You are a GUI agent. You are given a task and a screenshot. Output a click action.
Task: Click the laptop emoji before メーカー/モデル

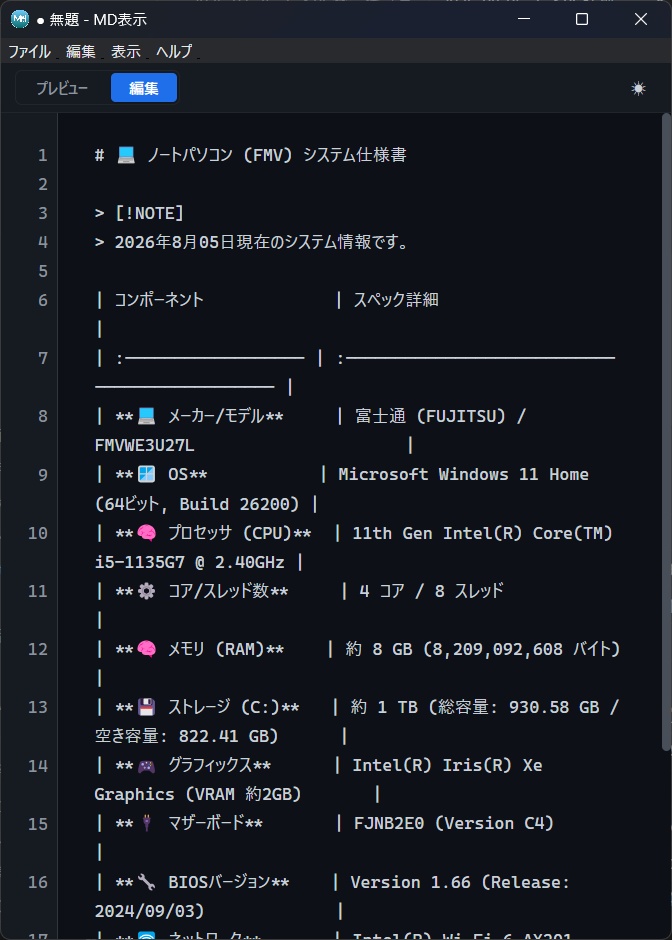pos(146,416)
